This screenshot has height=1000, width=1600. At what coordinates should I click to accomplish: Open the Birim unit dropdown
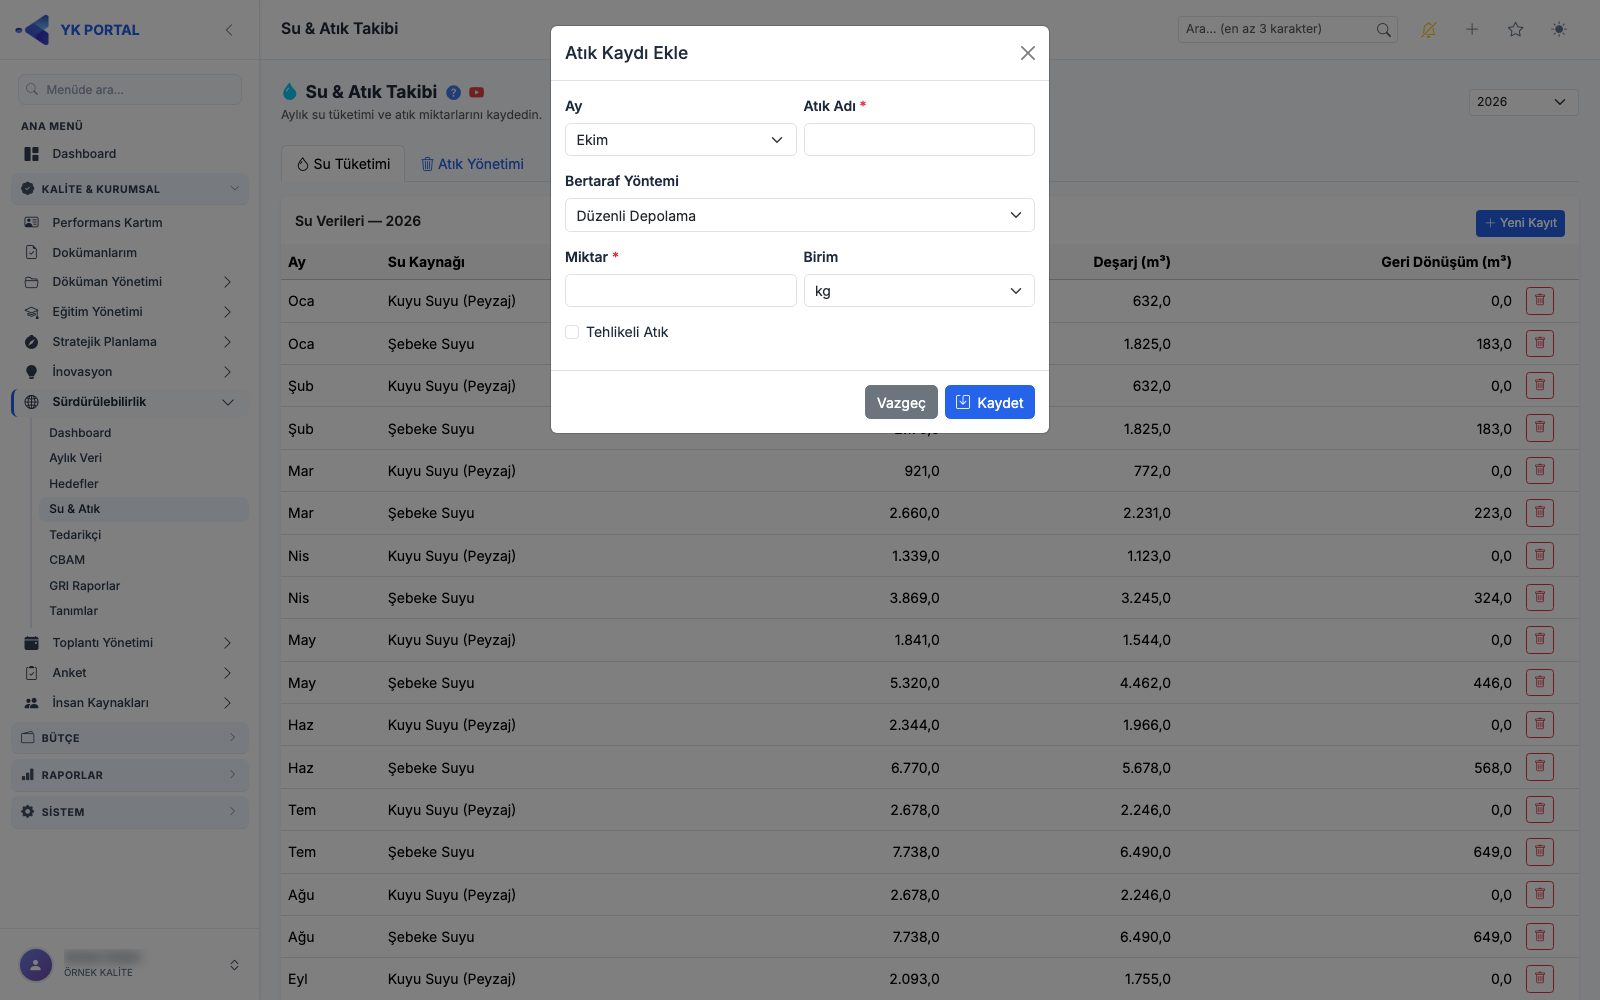coord(919,291)
